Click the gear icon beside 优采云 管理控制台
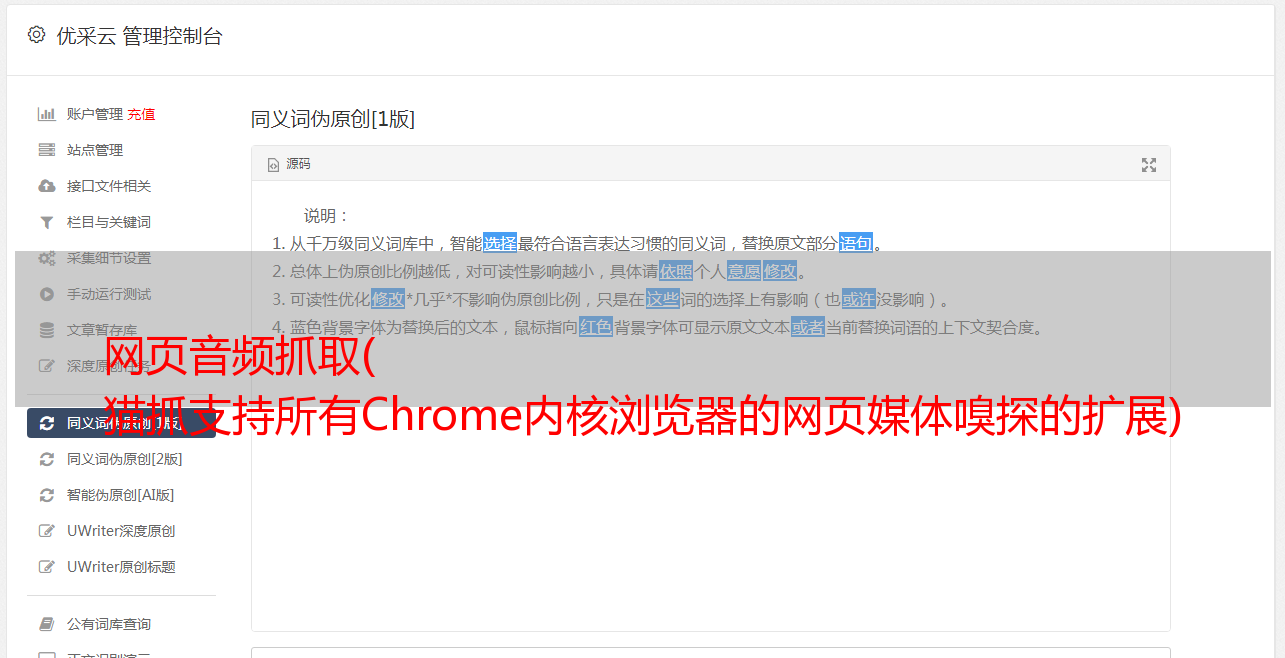The height and width of the screenshot is (658, 1285). pos(37,35)
